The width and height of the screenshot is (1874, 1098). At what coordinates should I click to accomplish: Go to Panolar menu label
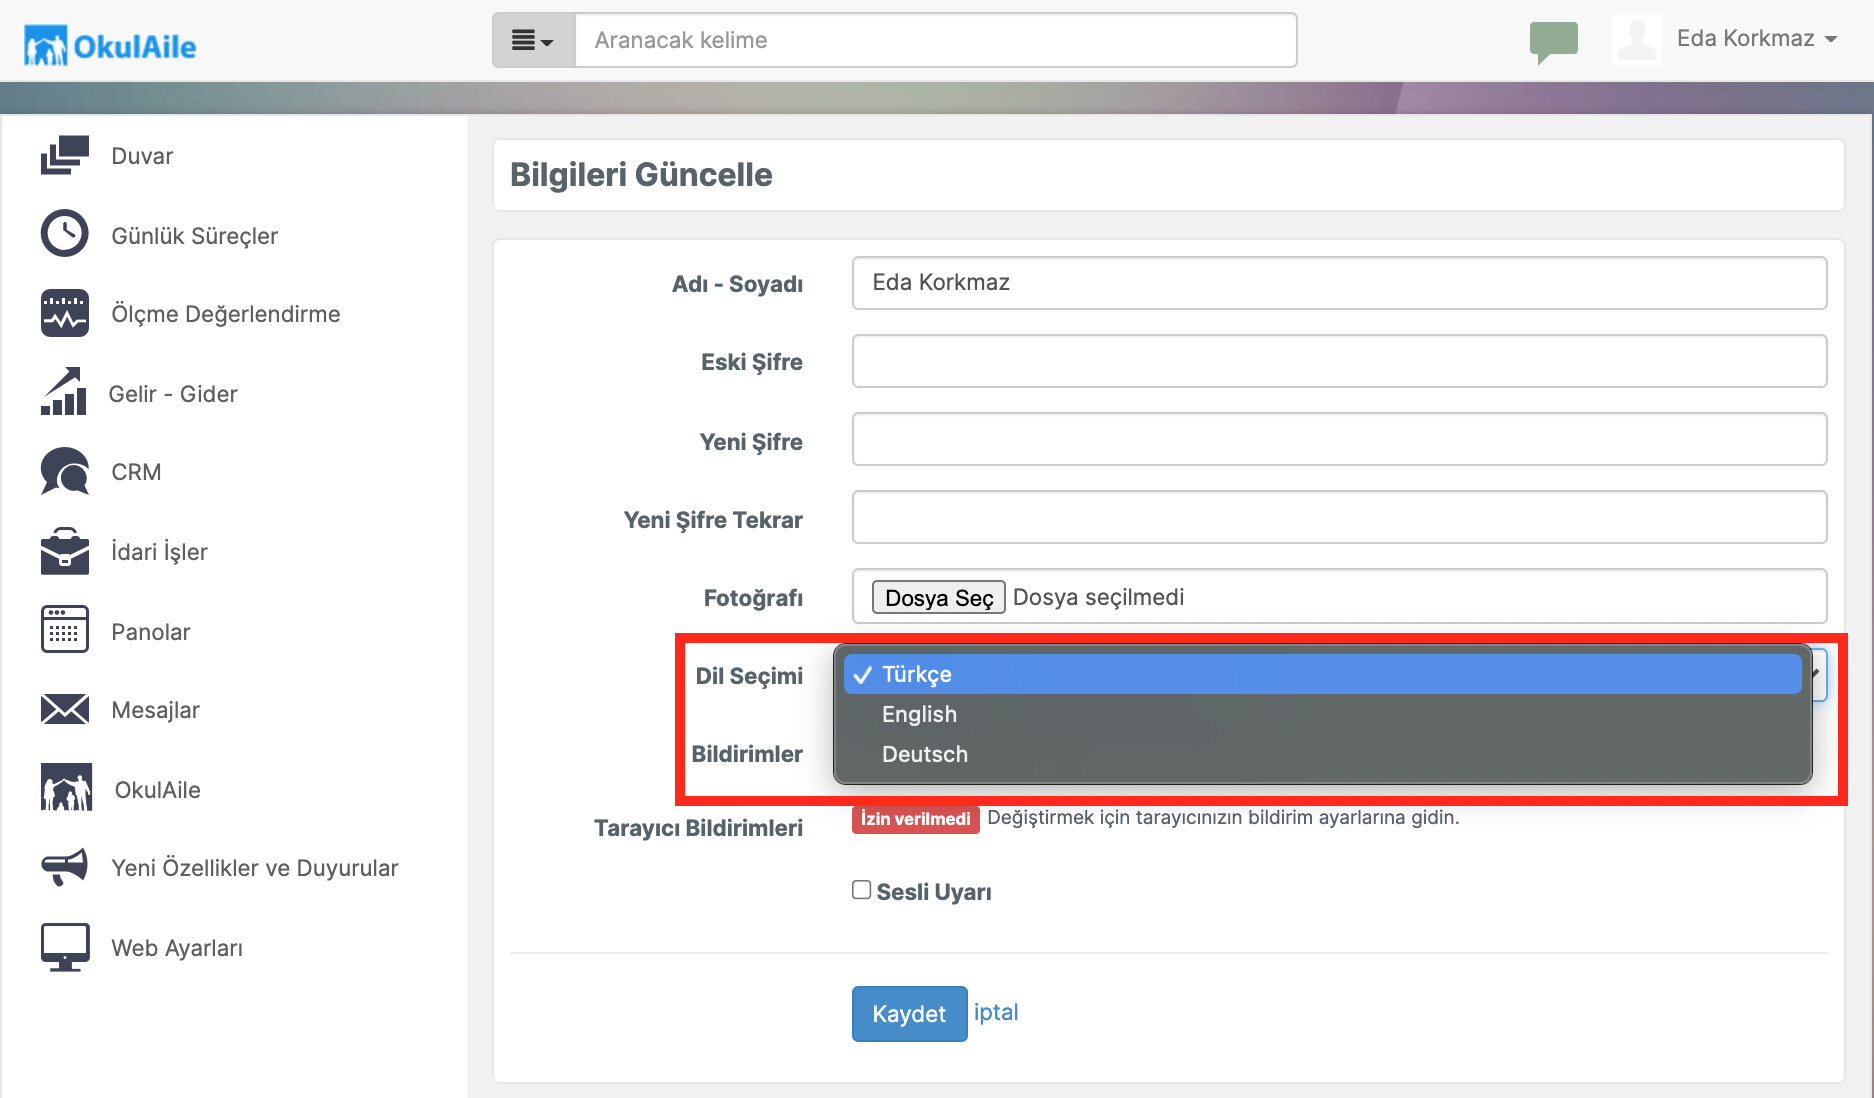(150, 632)
